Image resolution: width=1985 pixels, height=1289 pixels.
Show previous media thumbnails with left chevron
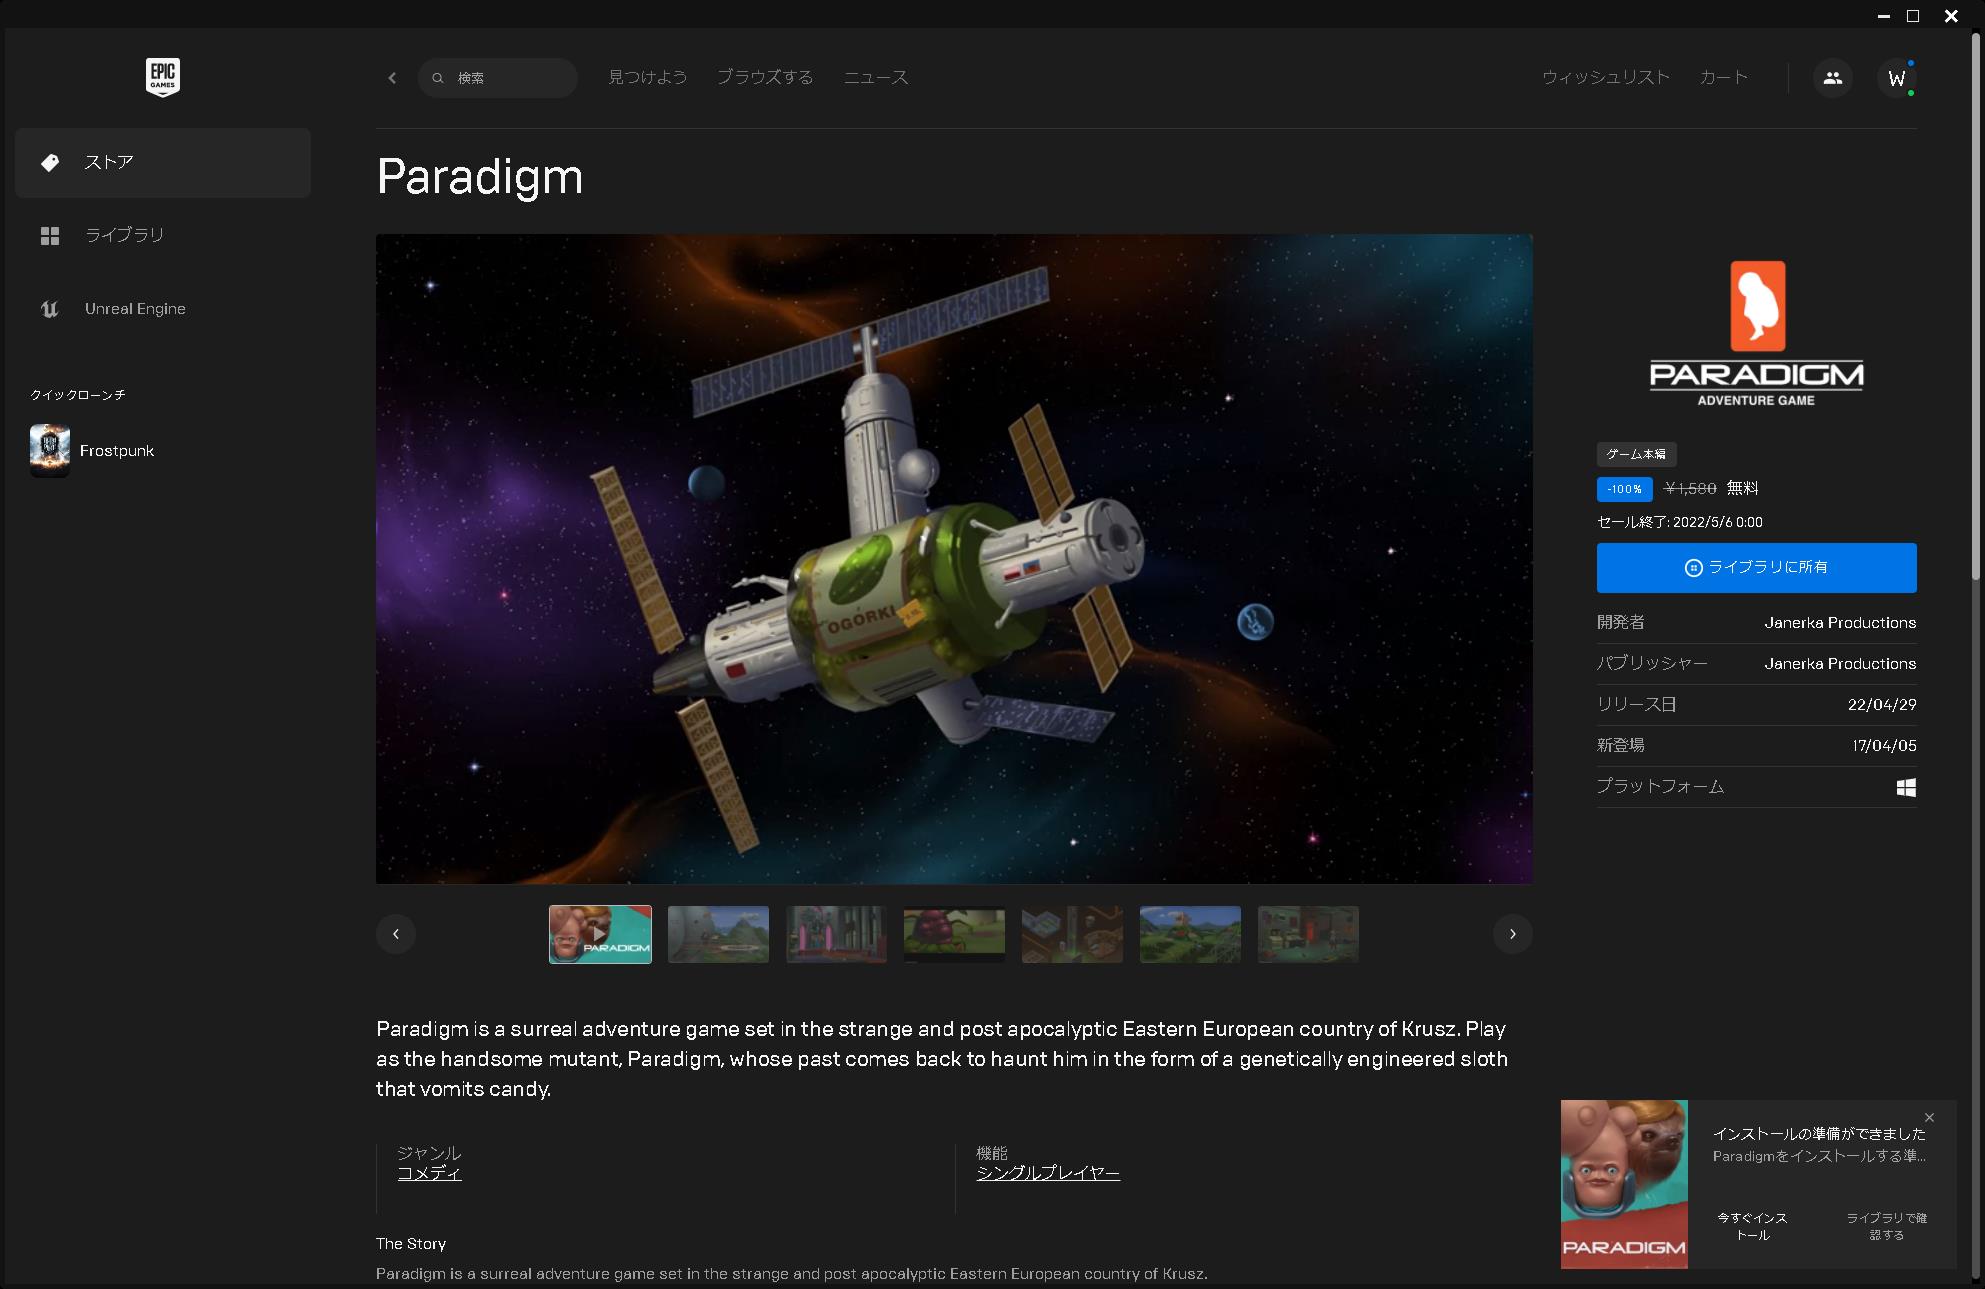(396, 934)
